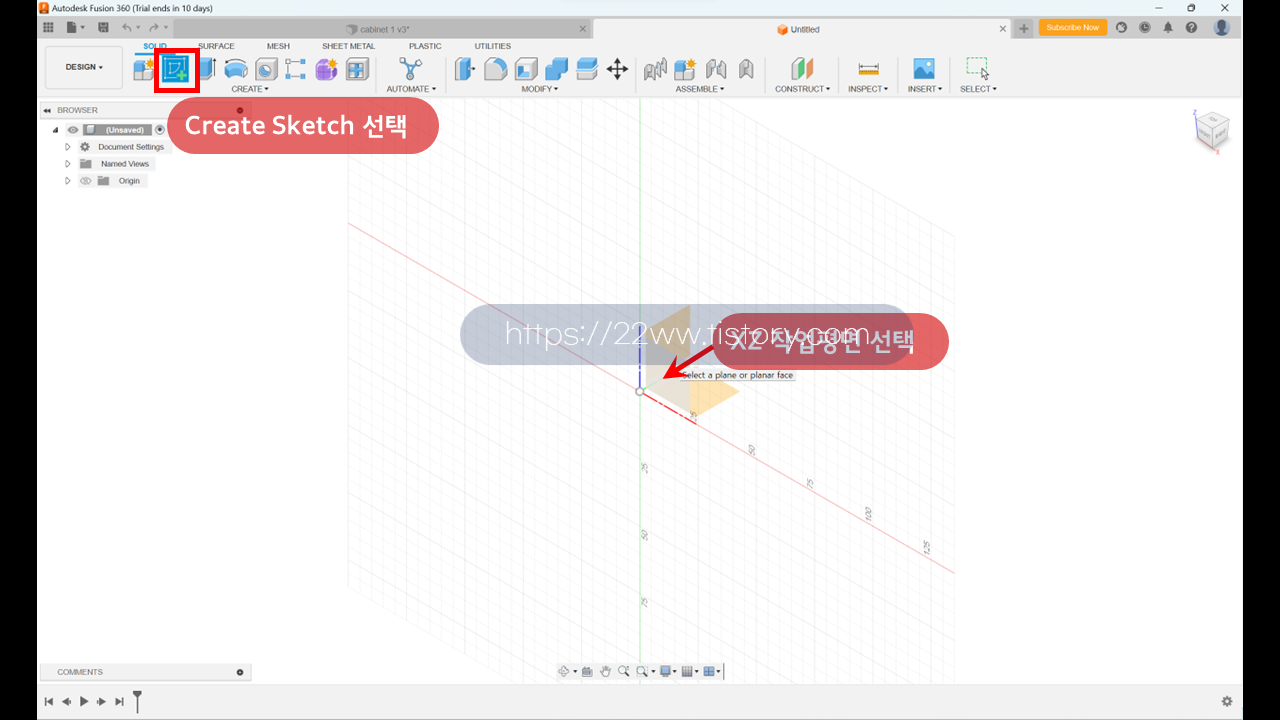1280x720 pixels.
Task: Open the job status clock icon
Action: click(x=1145, y=28)
